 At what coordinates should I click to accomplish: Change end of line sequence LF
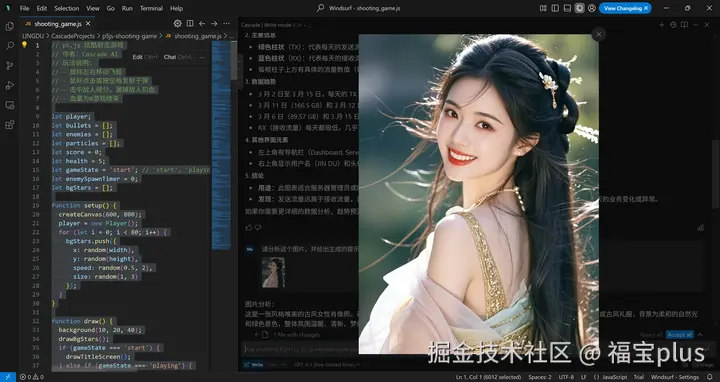tap(584, 377)
